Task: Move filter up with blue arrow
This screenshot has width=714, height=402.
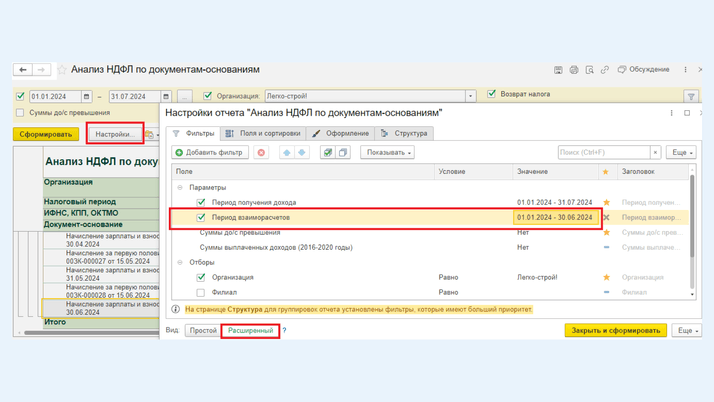Action: pyautogui.click(x=285, y=153)
